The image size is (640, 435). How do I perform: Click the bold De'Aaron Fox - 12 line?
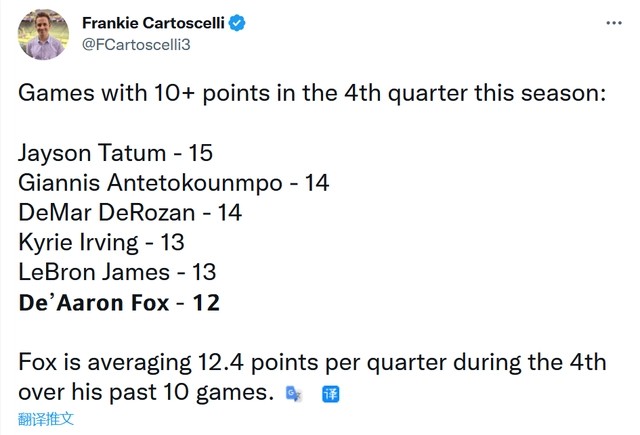click(119, 303)
